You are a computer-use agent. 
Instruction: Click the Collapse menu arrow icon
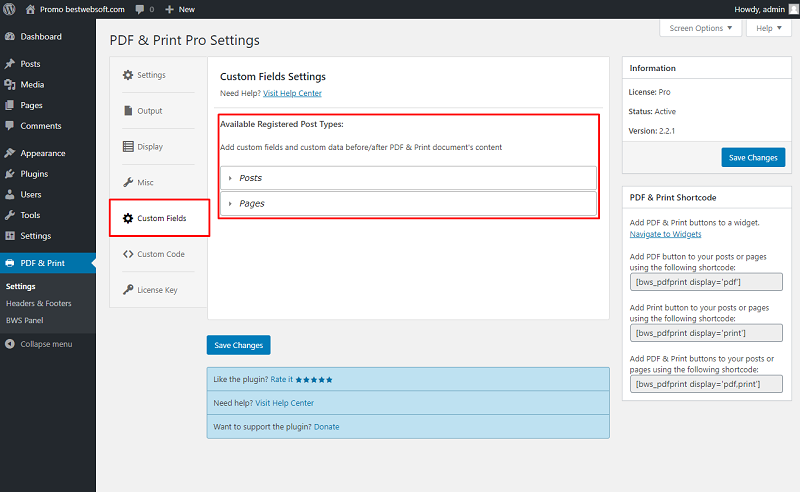[10, 344]
